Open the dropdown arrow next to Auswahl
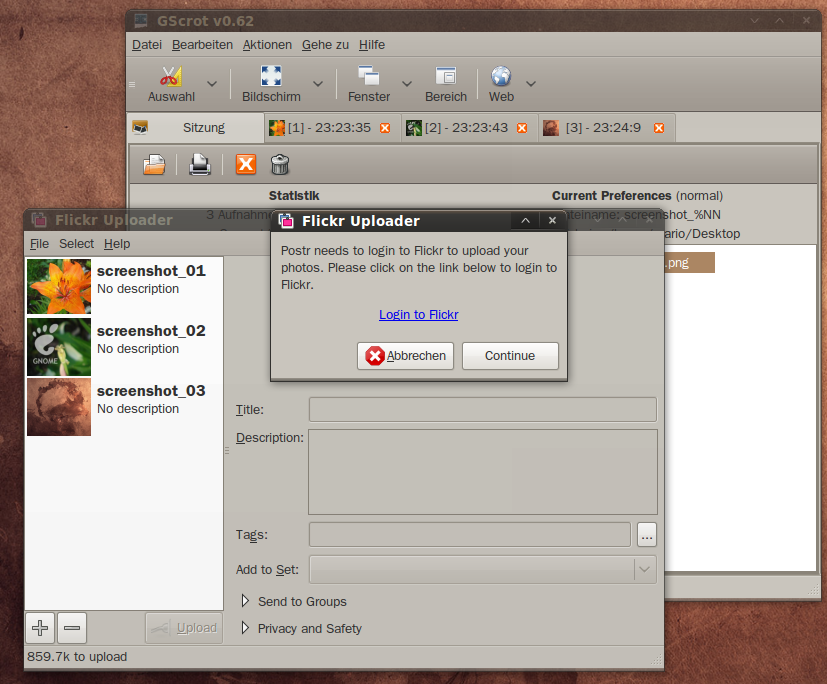827x684 pixels. tap(211, 84)
